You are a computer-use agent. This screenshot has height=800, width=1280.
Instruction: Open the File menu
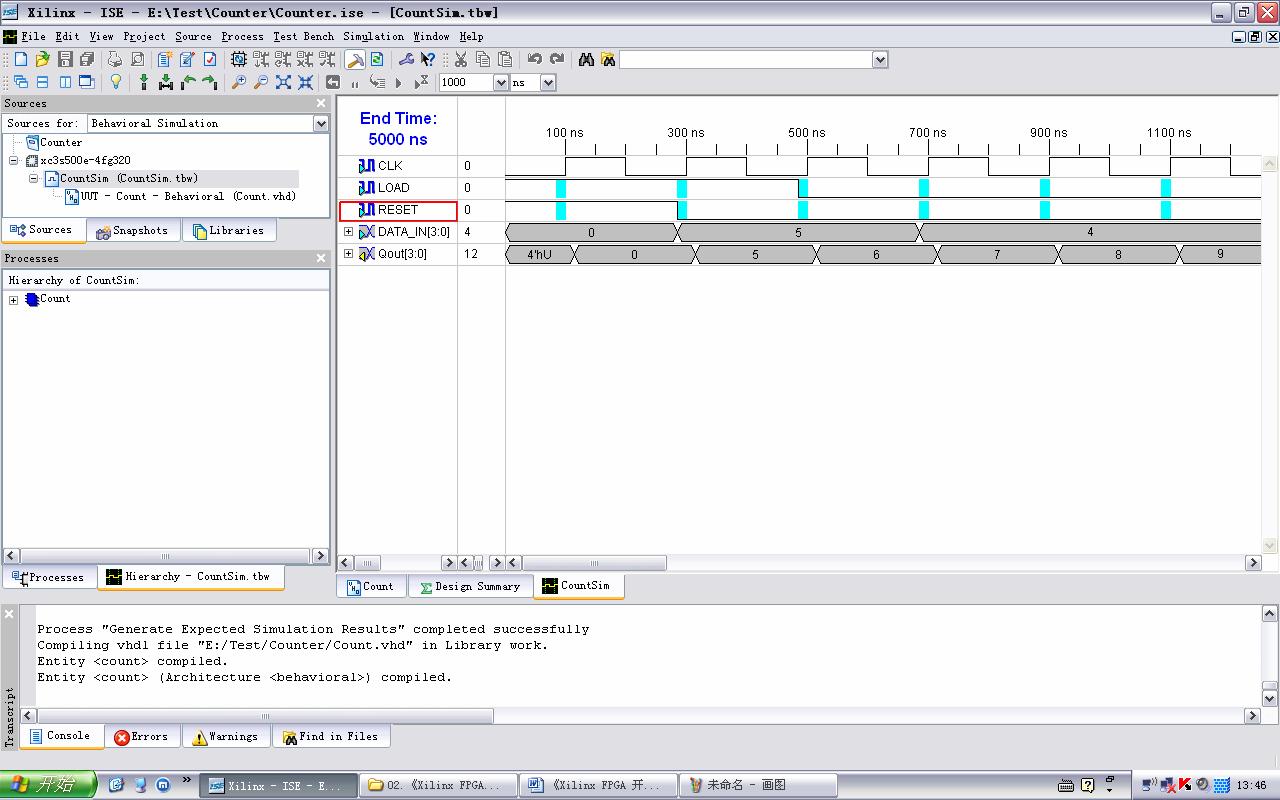click(x=34, y=37)
